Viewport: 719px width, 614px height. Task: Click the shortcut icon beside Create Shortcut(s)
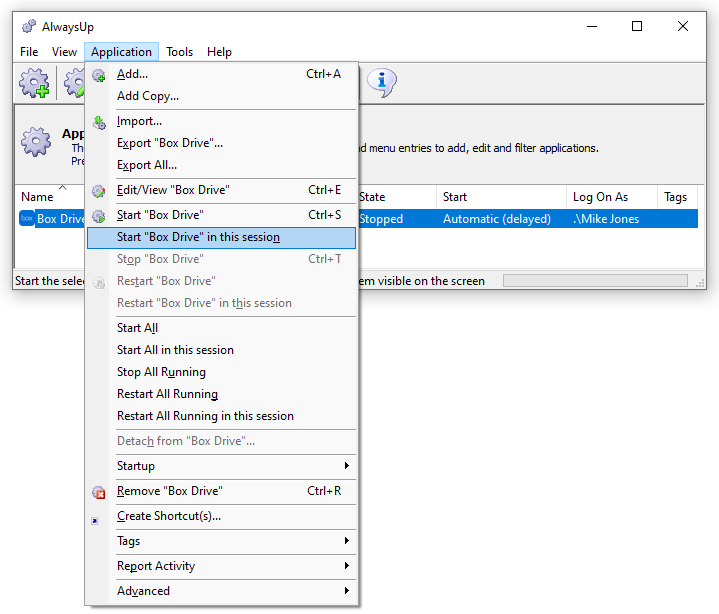point(95,521)
